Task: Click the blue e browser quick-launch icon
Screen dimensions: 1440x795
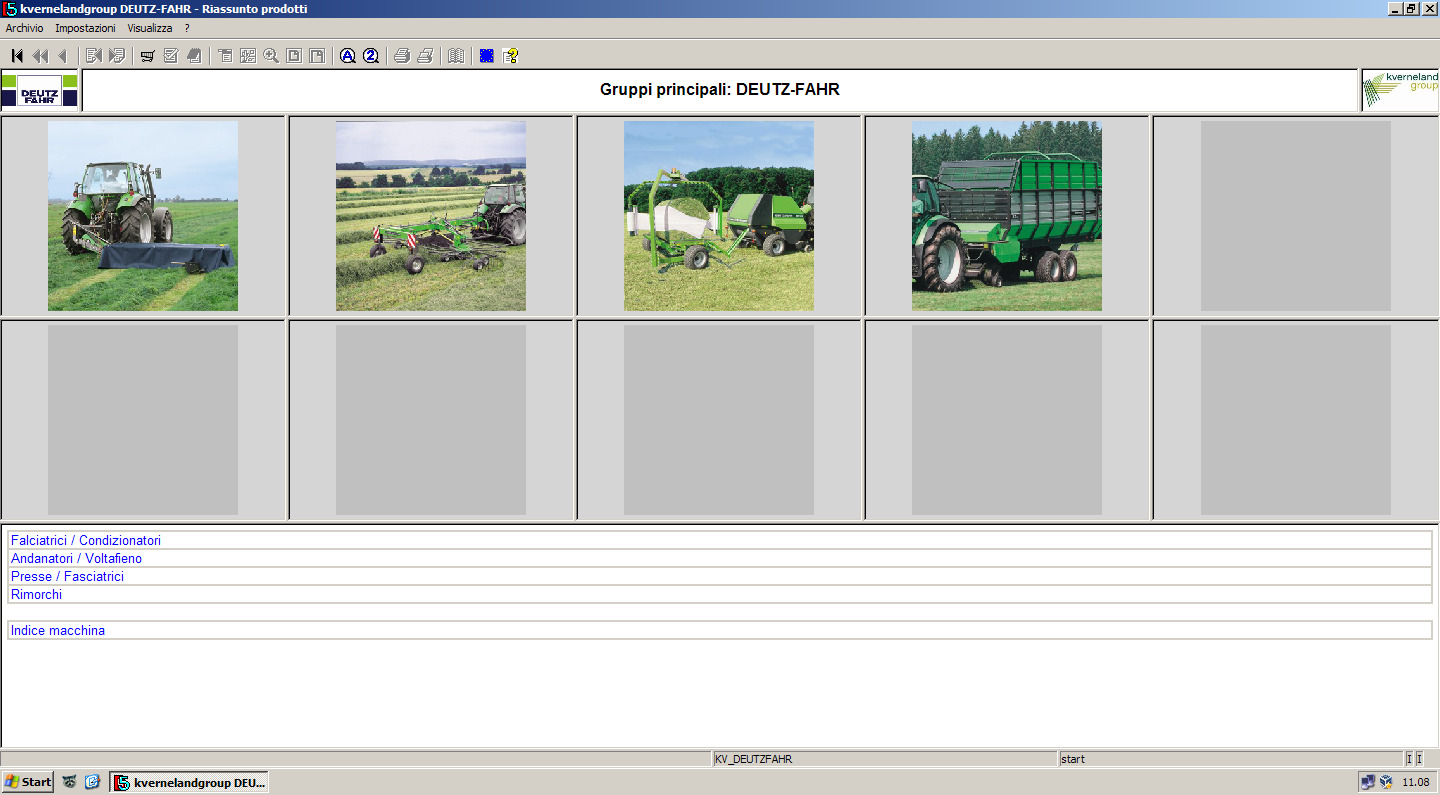Action: pyautogui.click(x=92, y=782)
